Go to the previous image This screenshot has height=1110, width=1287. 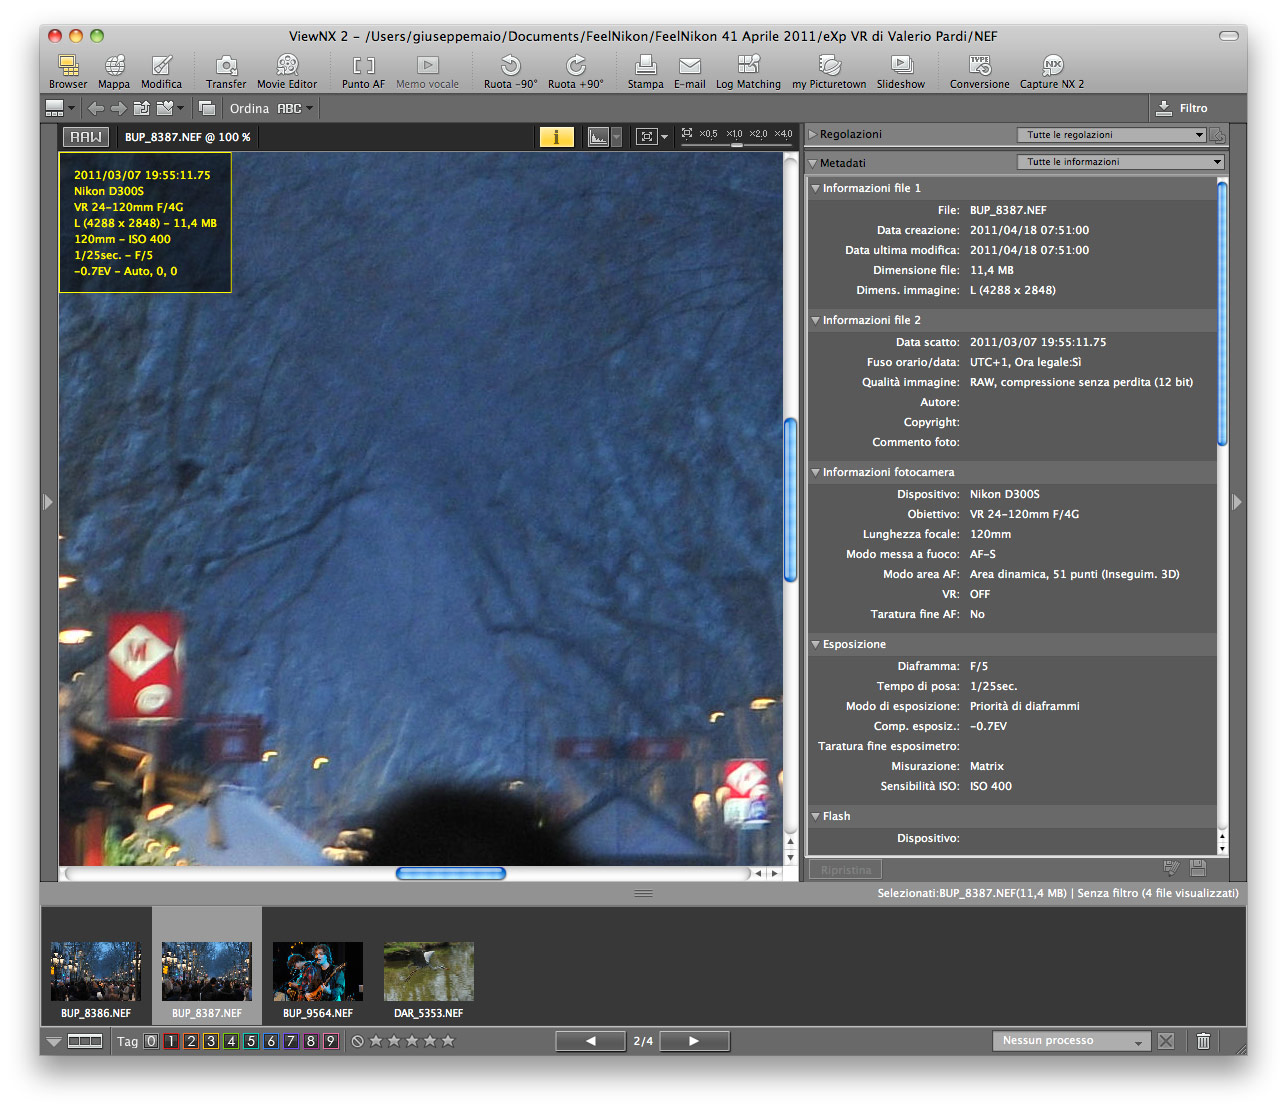(x=591, y=1041)
